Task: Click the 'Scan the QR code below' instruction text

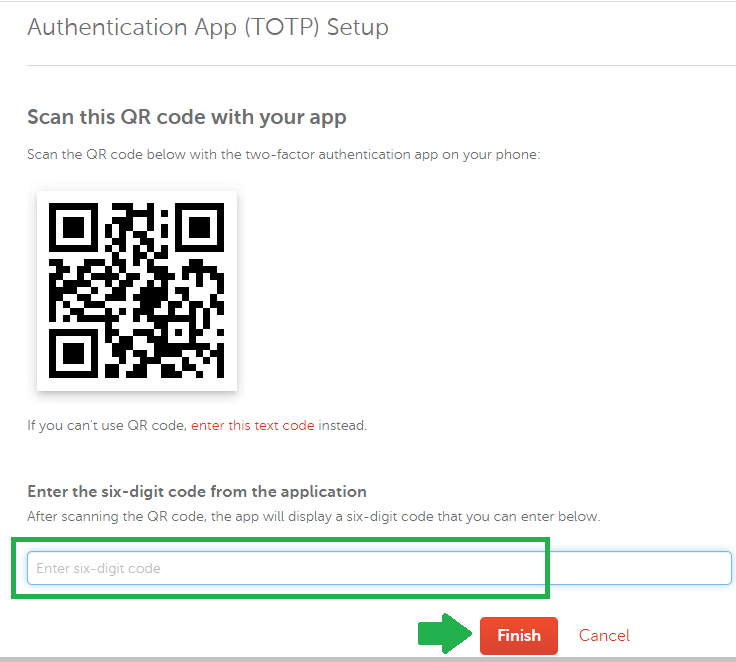Action: click(x=284, y=154)
